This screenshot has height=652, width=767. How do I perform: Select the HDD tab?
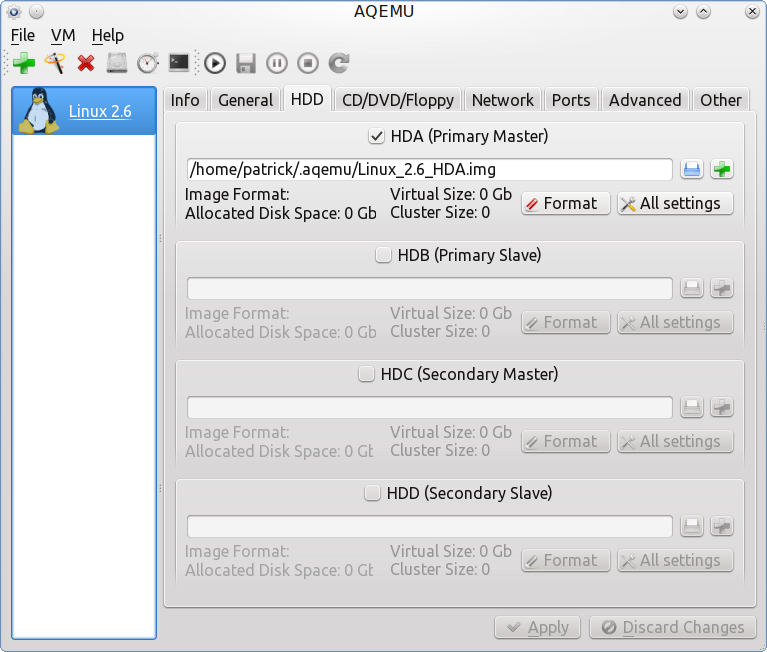[x=307, y=99]
